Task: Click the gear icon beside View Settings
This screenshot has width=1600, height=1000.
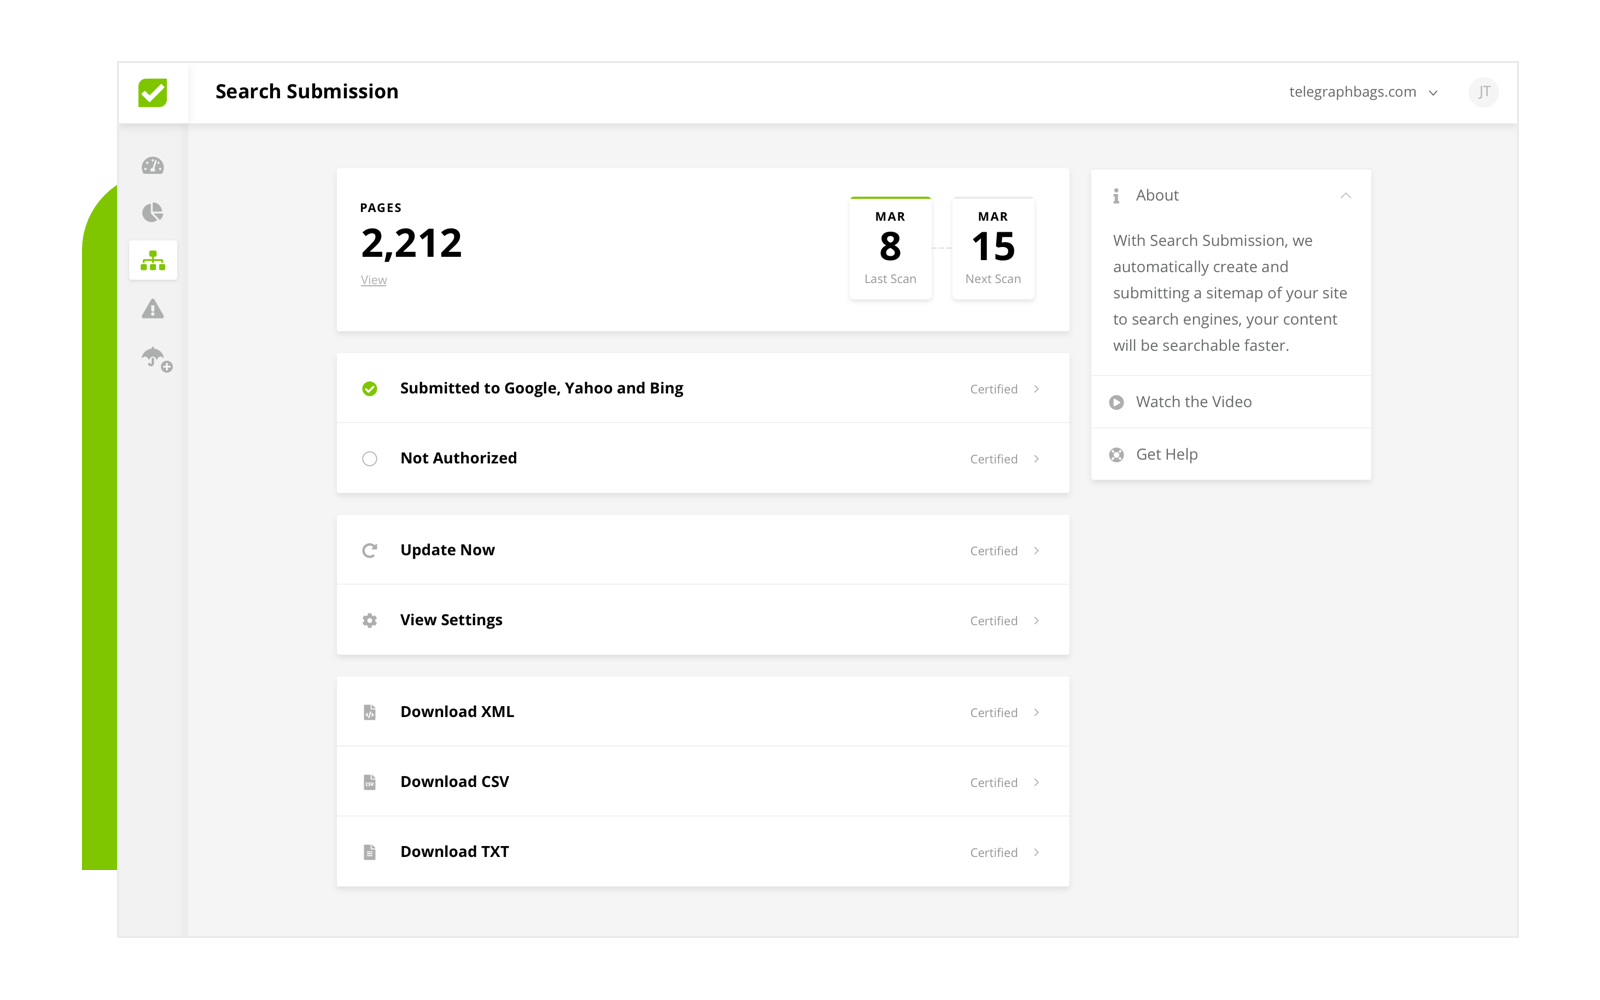Action: (x=370, y=621)
